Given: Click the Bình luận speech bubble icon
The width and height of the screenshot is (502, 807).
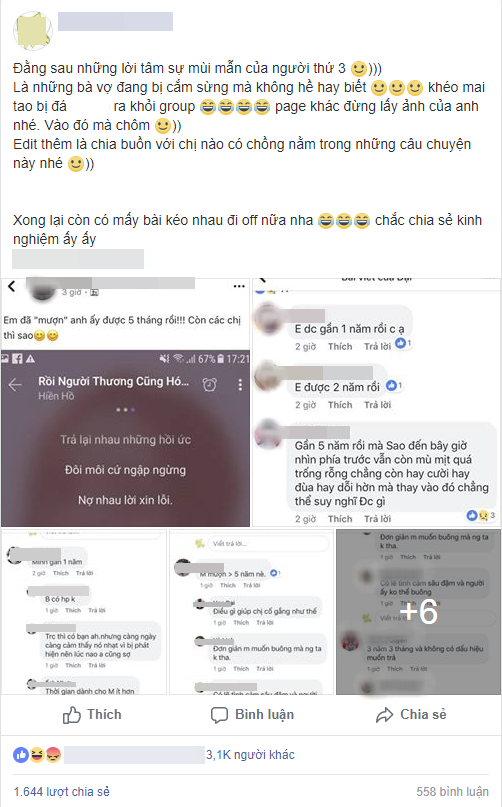Looking at the screenshot, I should coord(219,715).
